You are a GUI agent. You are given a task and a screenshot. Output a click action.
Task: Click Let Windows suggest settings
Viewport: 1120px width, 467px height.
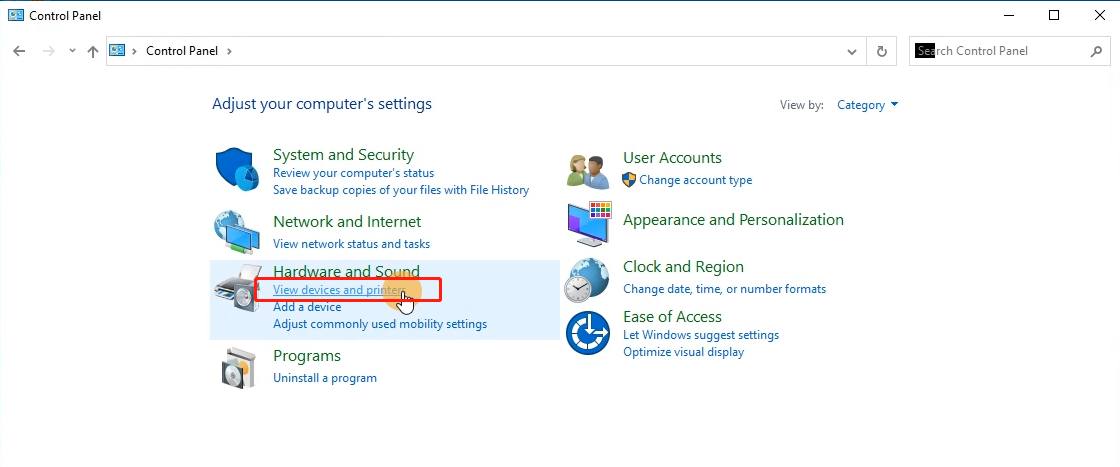pyautogui.click(x=701, y=335)
